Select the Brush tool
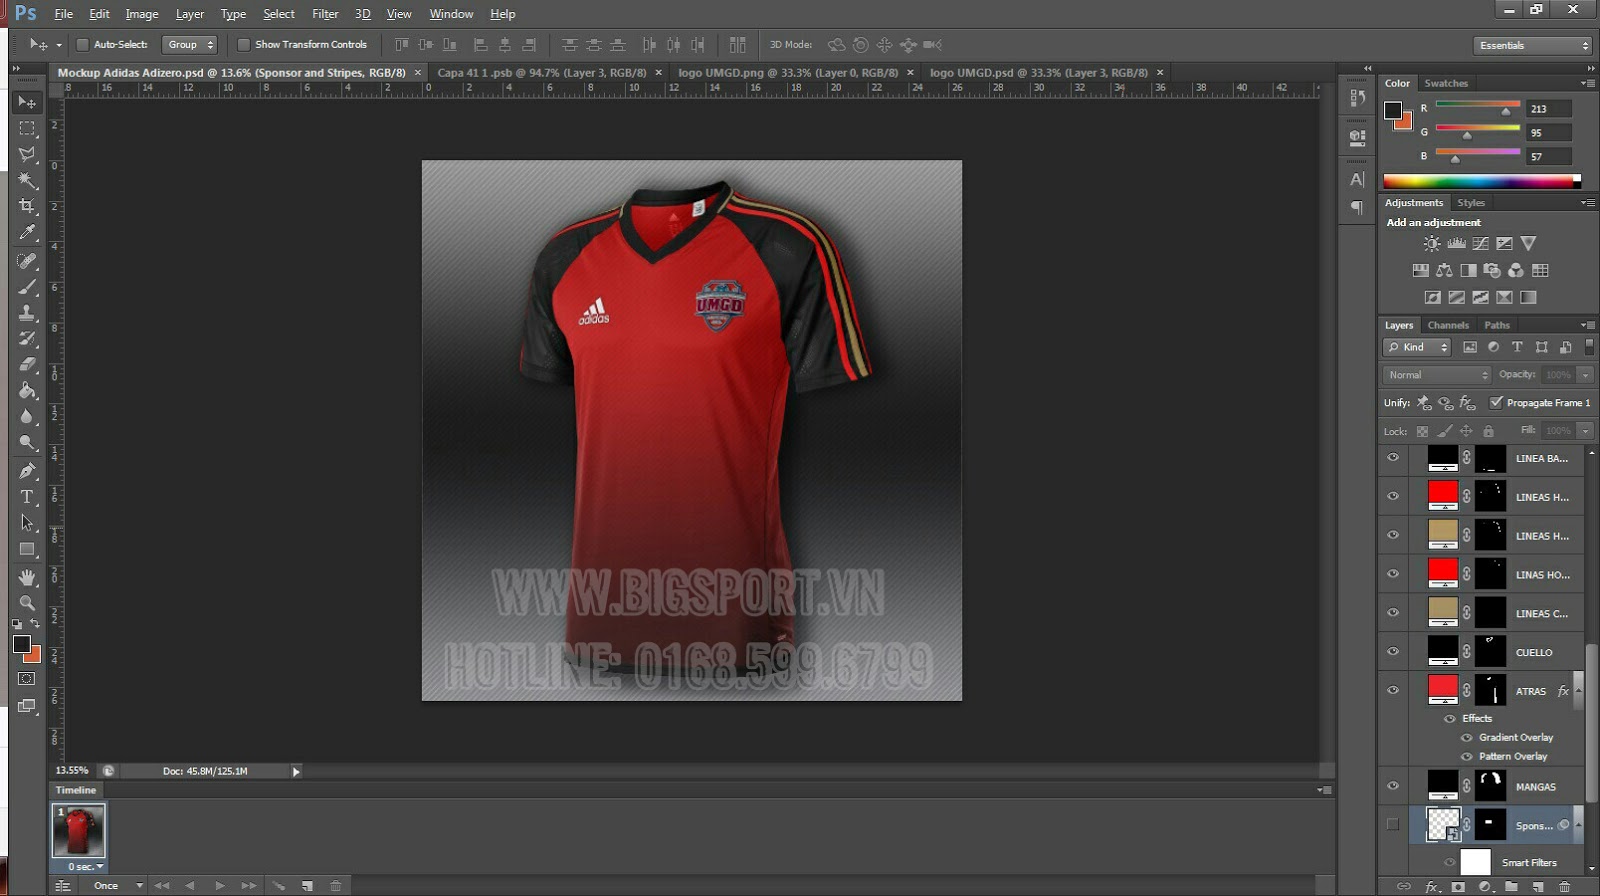1600x896 pixels. click(27, 287)
